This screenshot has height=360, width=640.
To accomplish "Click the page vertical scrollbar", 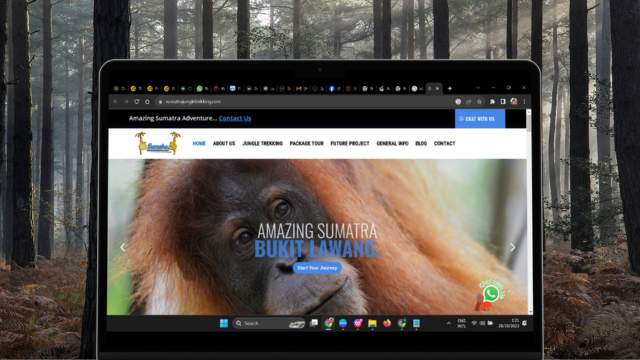I will (529, 211).
